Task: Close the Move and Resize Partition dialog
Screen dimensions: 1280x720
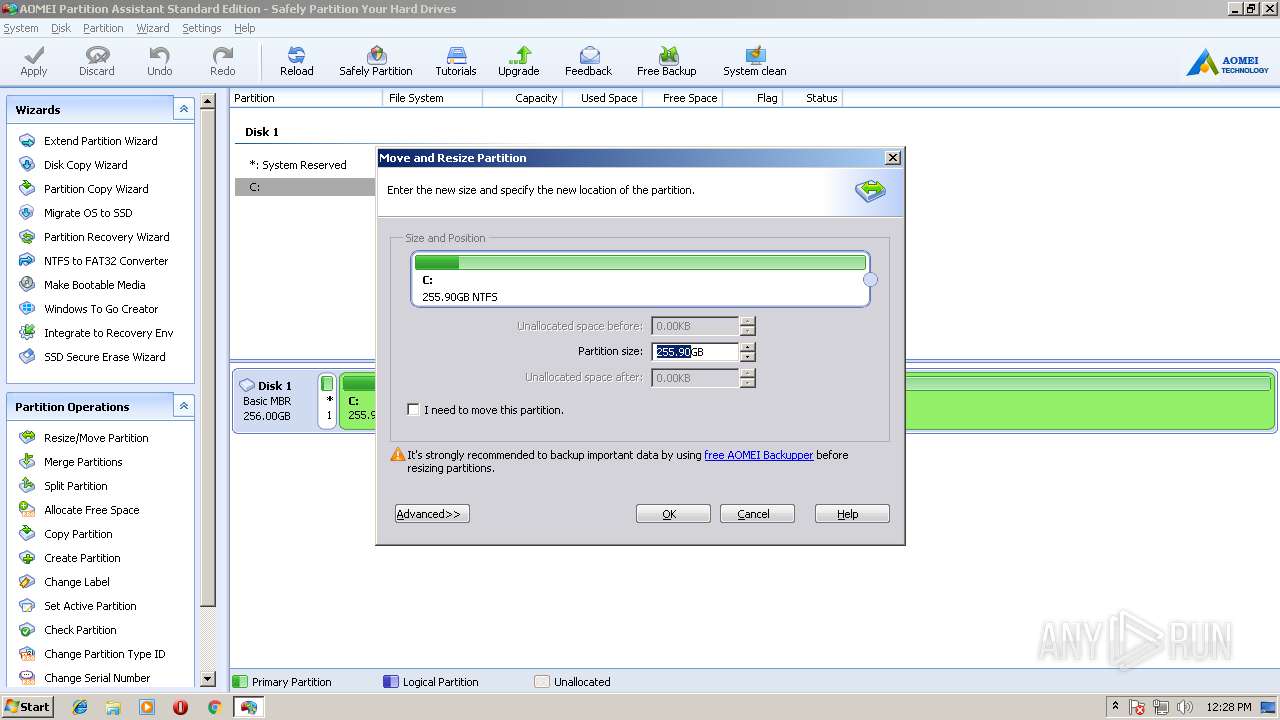Action: pos(893,158)
